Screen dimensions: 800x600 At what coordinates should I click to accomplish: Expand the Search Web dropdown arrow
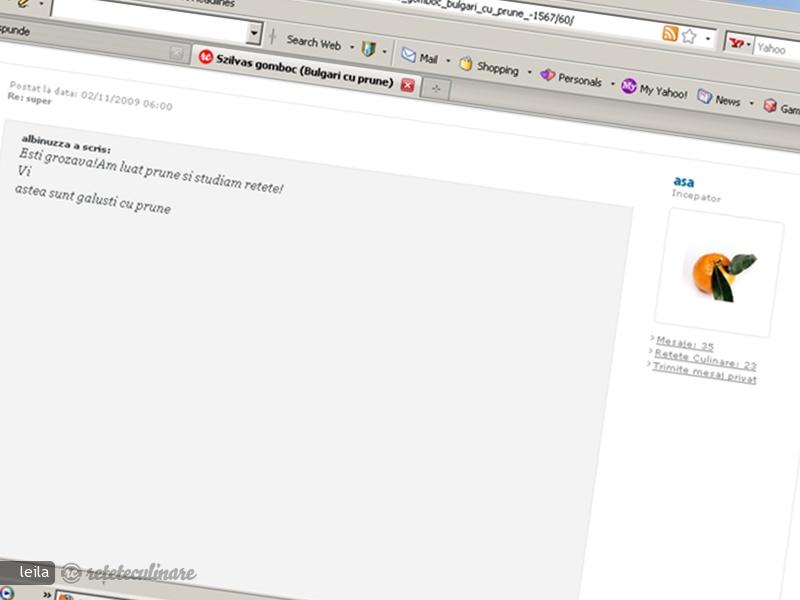click(x=352, y=47)
